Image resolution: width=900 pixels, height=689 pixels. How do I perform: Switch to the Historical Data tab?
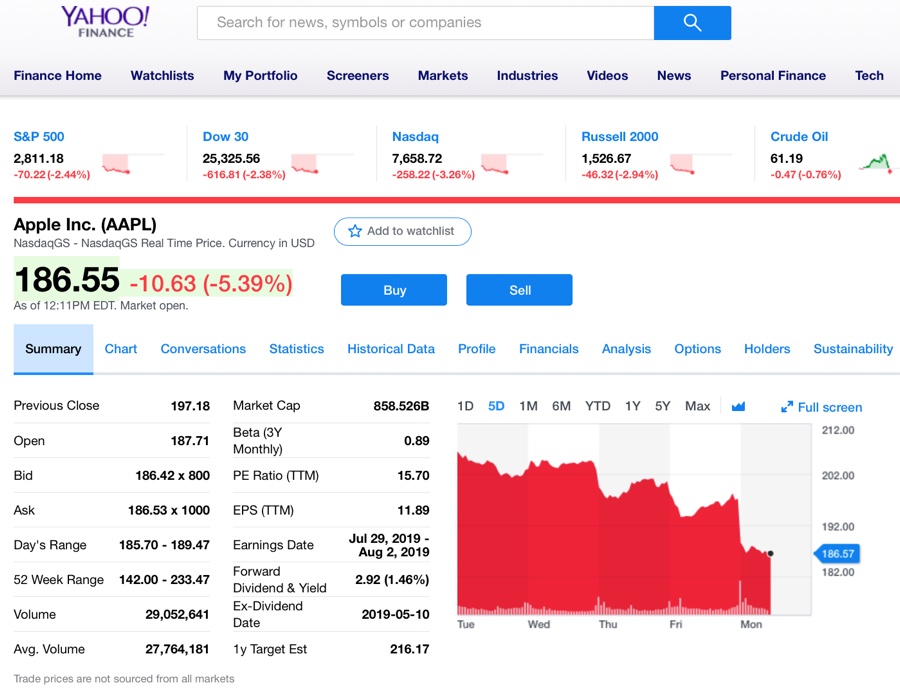point(391,349)
